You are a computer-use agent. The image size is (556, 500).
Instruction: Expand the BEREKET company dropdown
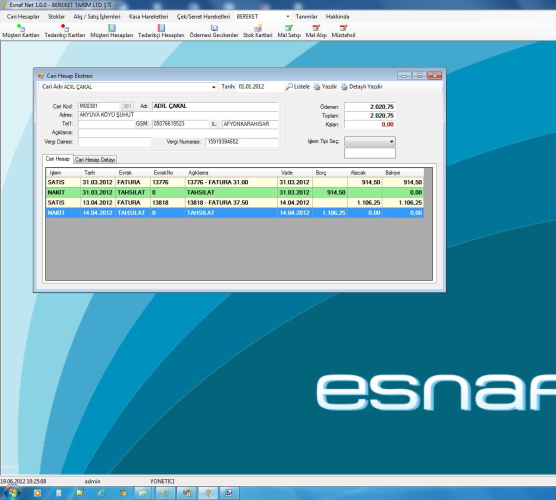(x=288, y=17)
